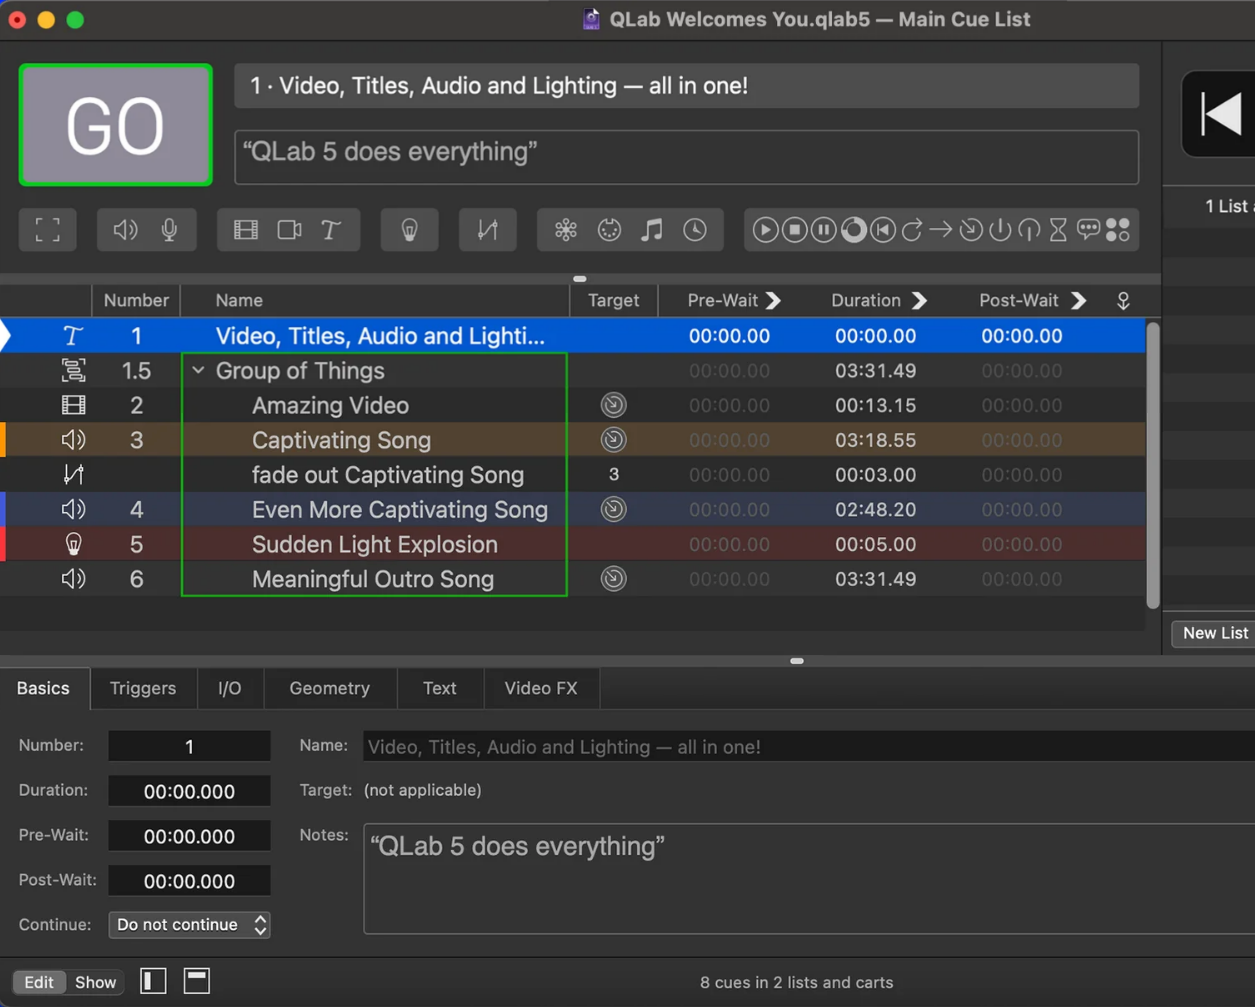Collapse the Group of Things cue
Screen dimensions: 1255x1007
[198, 371]
